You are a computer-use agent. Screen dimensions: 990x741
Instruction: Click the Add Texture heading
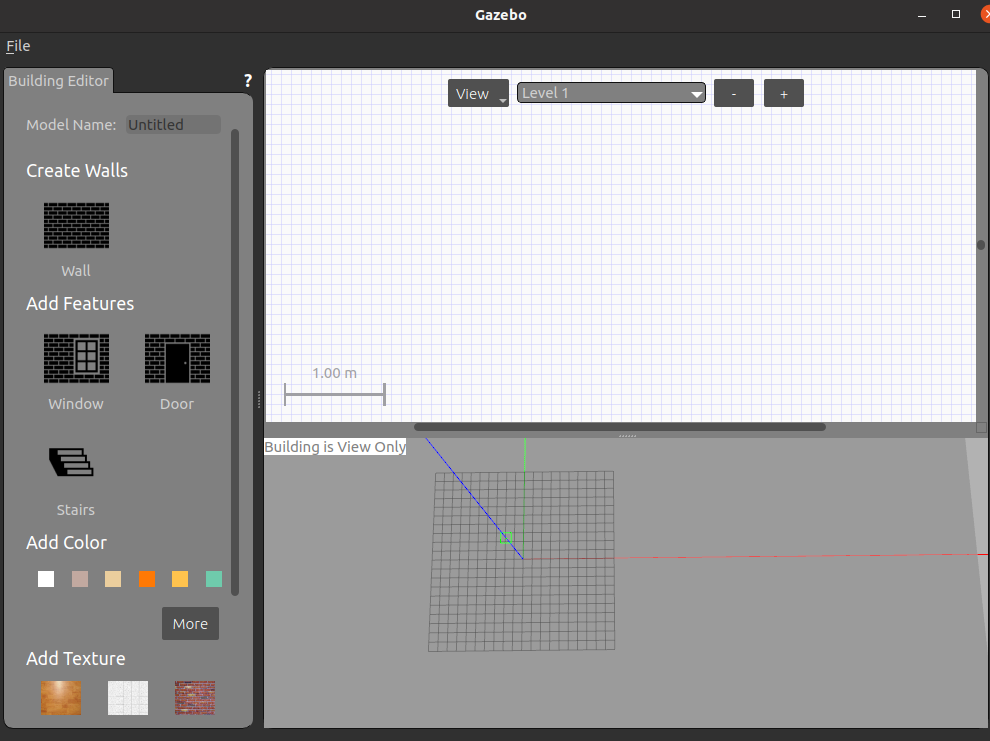(x=76, y=658)
